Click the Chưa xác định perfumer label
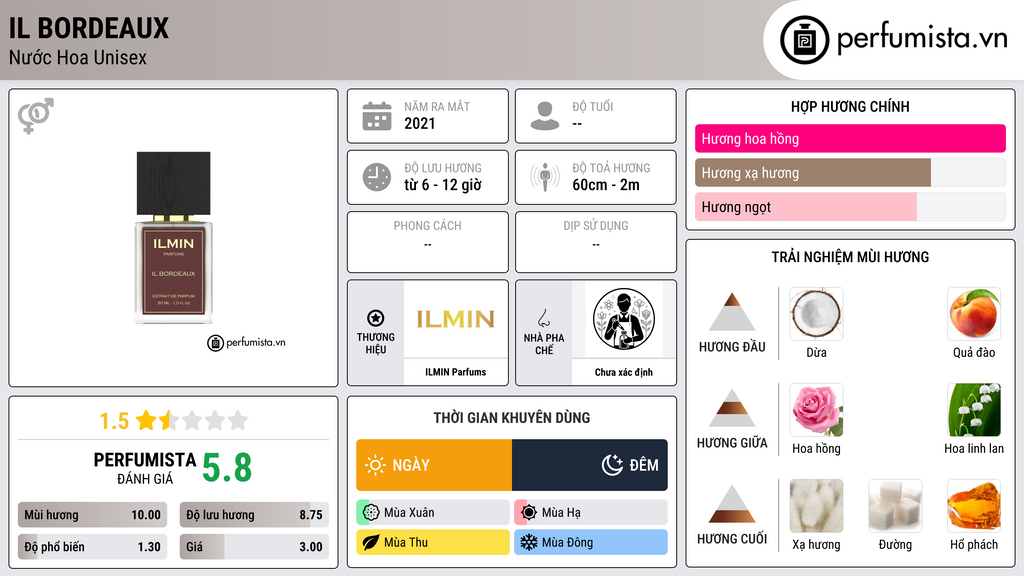 (x=624, y=372)
